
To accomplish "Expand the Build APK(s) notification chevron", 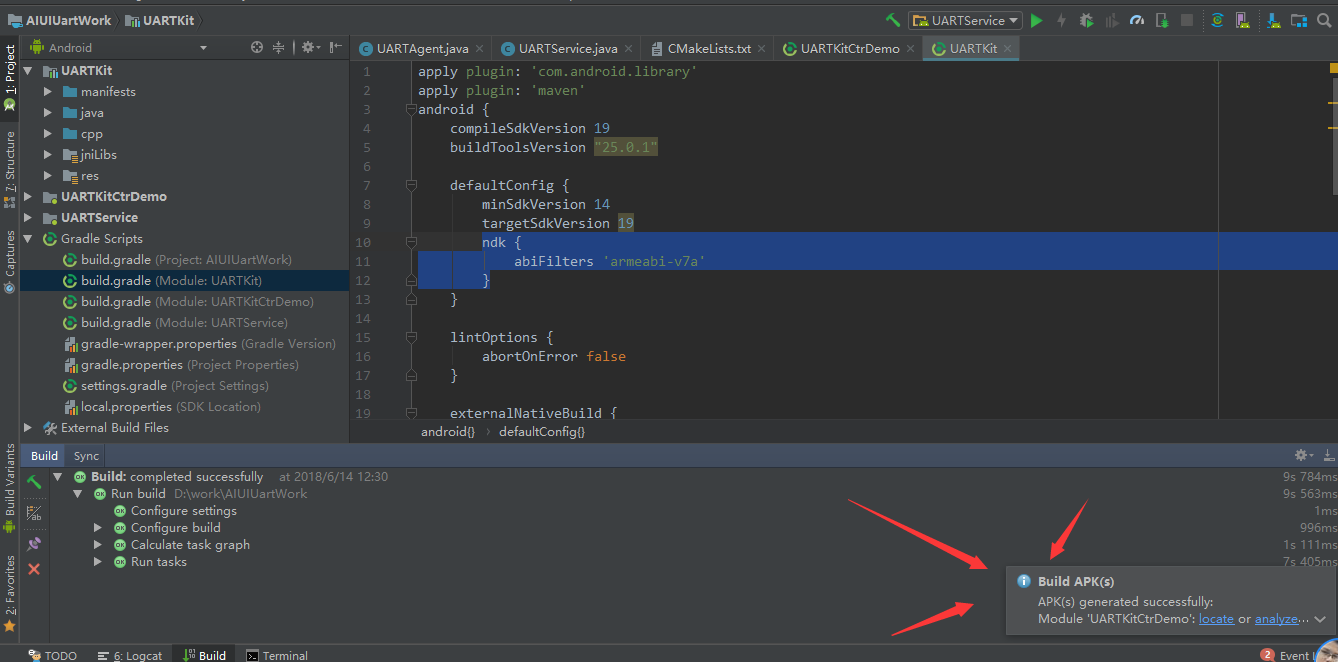I will pos(1320,620).
